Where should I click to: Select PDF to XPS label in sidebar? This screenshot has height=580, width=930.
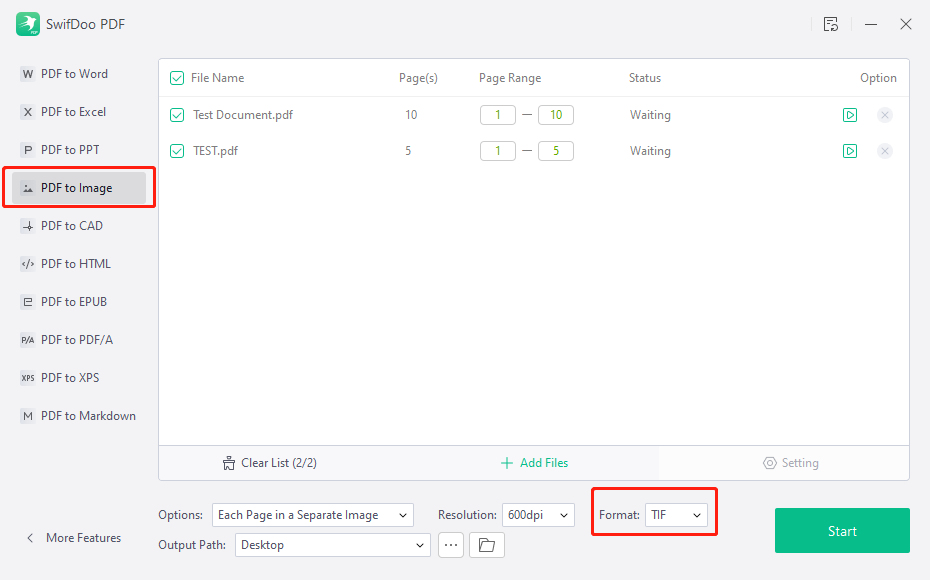pyautogui.click(x=70, y=378)
